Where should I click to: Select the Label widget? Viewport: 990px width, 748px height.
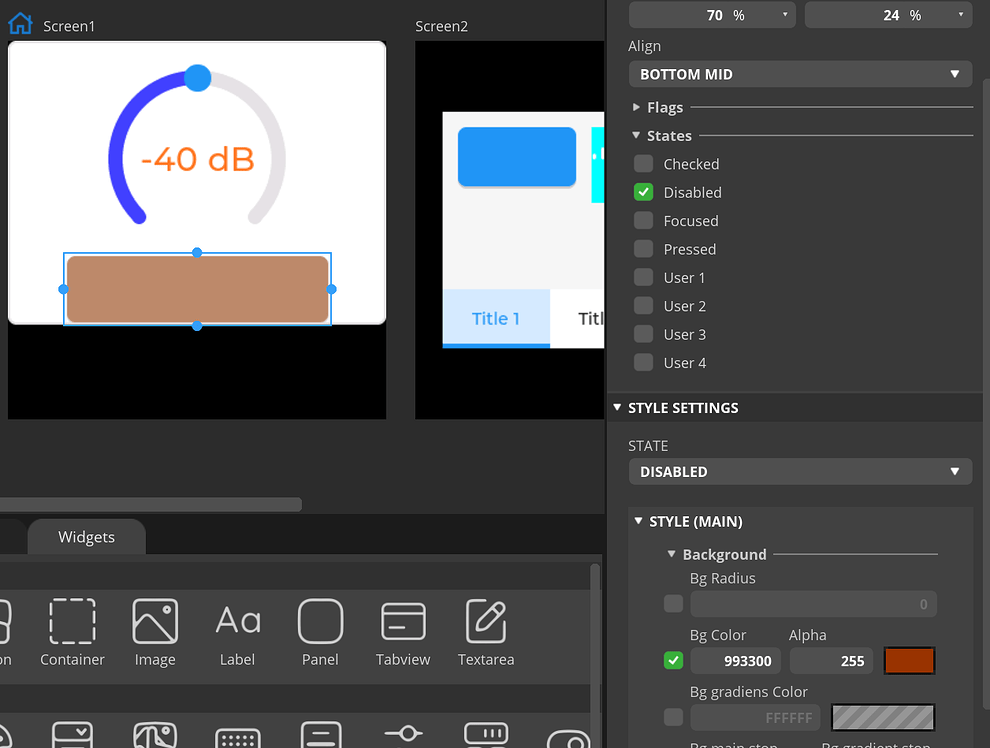coord(238,631)
